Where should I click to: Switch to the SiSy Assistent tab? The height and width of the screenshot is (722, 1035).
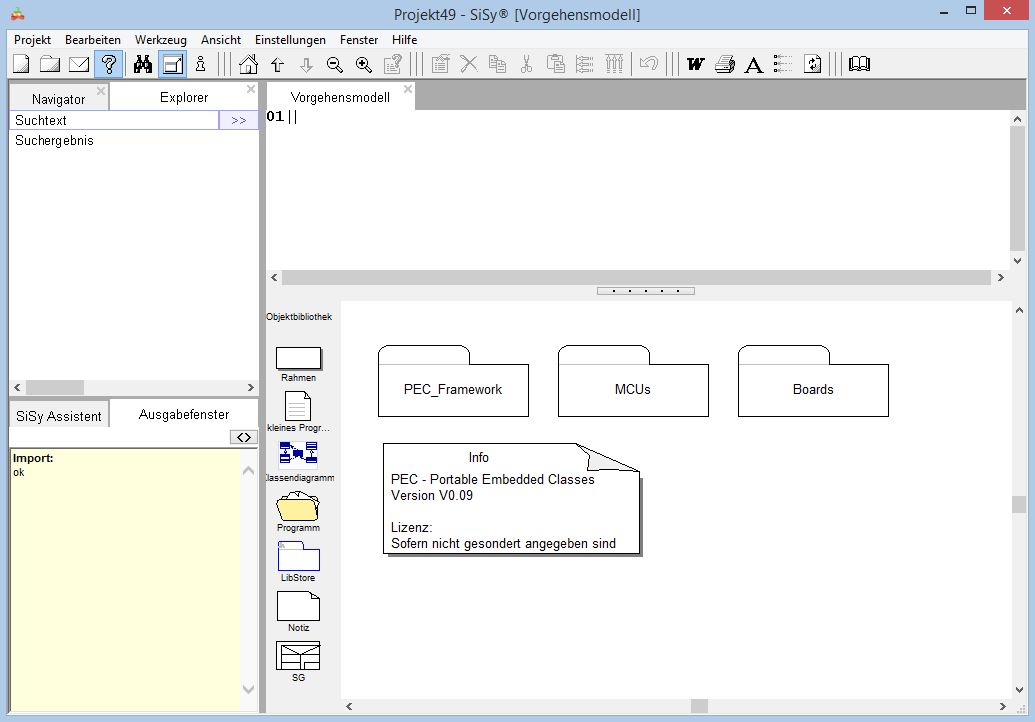59,416
